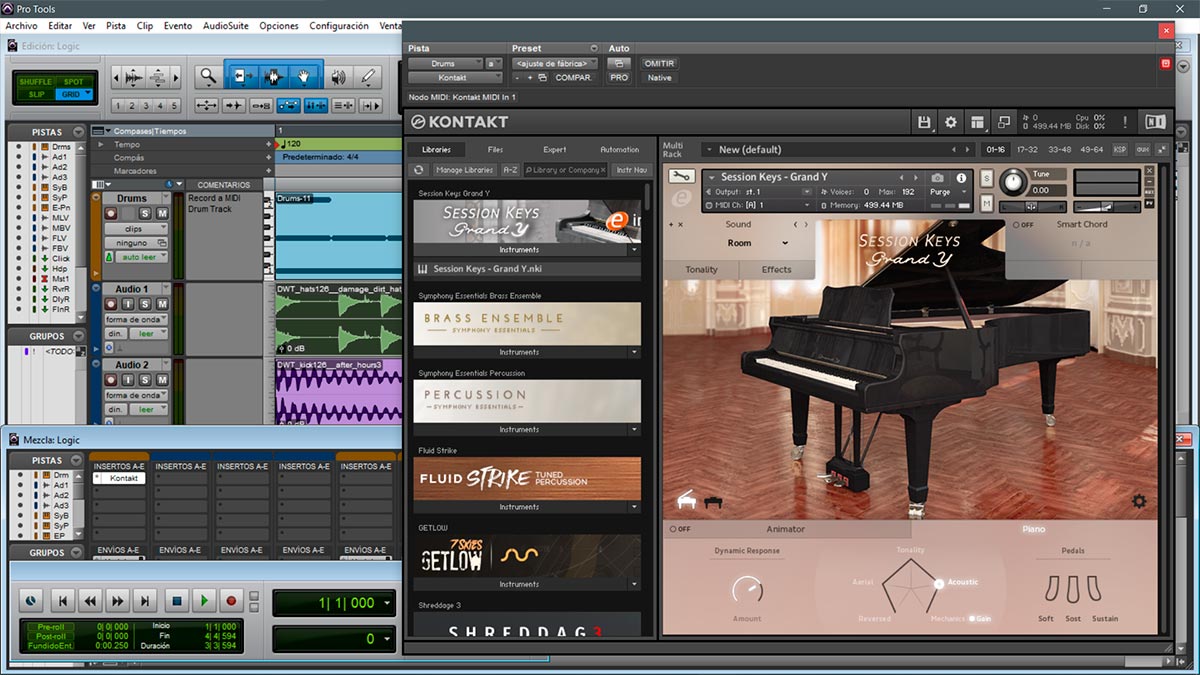Screen dimensions: 1200x675
Task: Open instrument info icon in header
Action: click(x=961, y=177)
